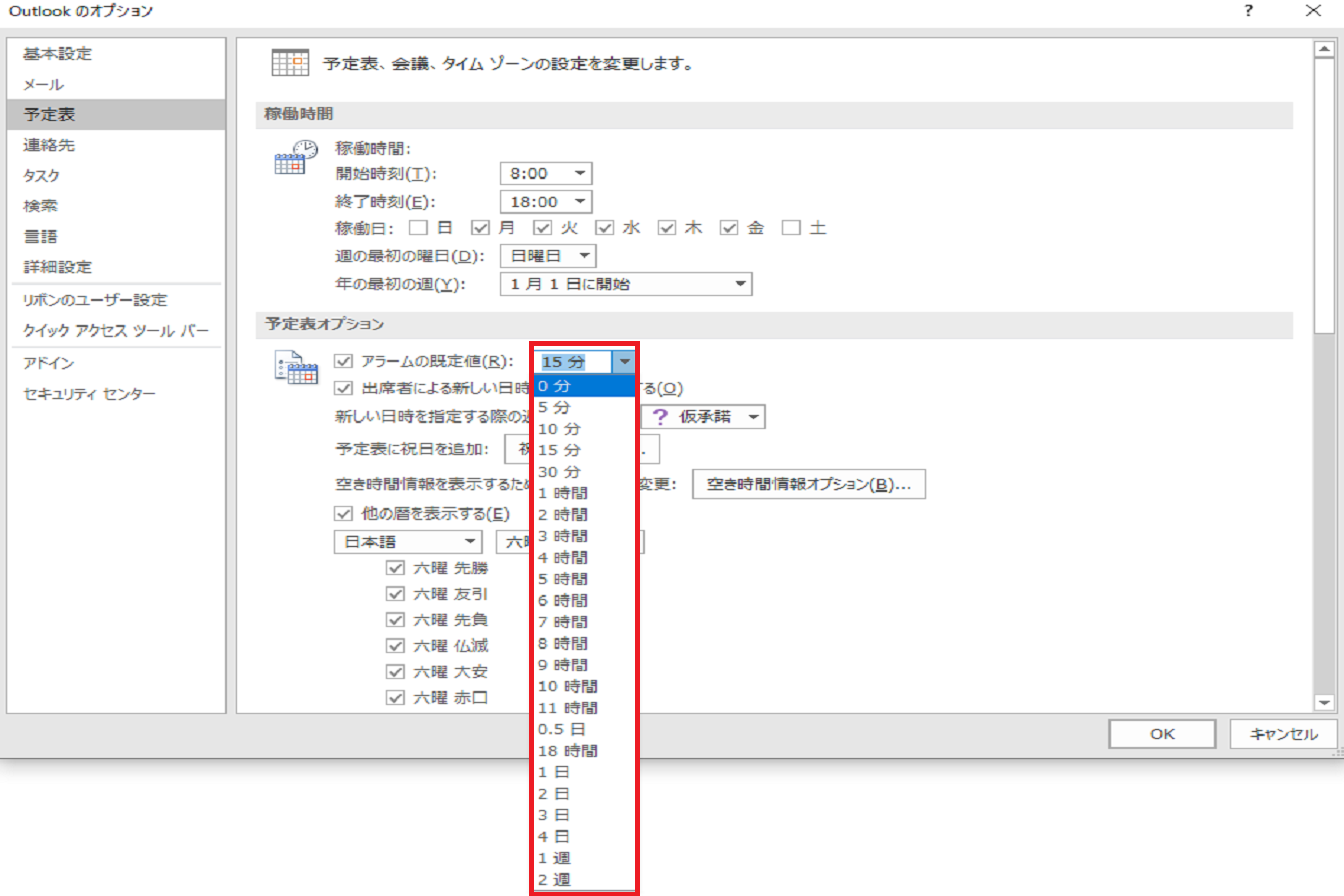The width and height of the screenshot is (1344, 896).
Task: Switch to the メール category
Action: click(x=44, y=84)
